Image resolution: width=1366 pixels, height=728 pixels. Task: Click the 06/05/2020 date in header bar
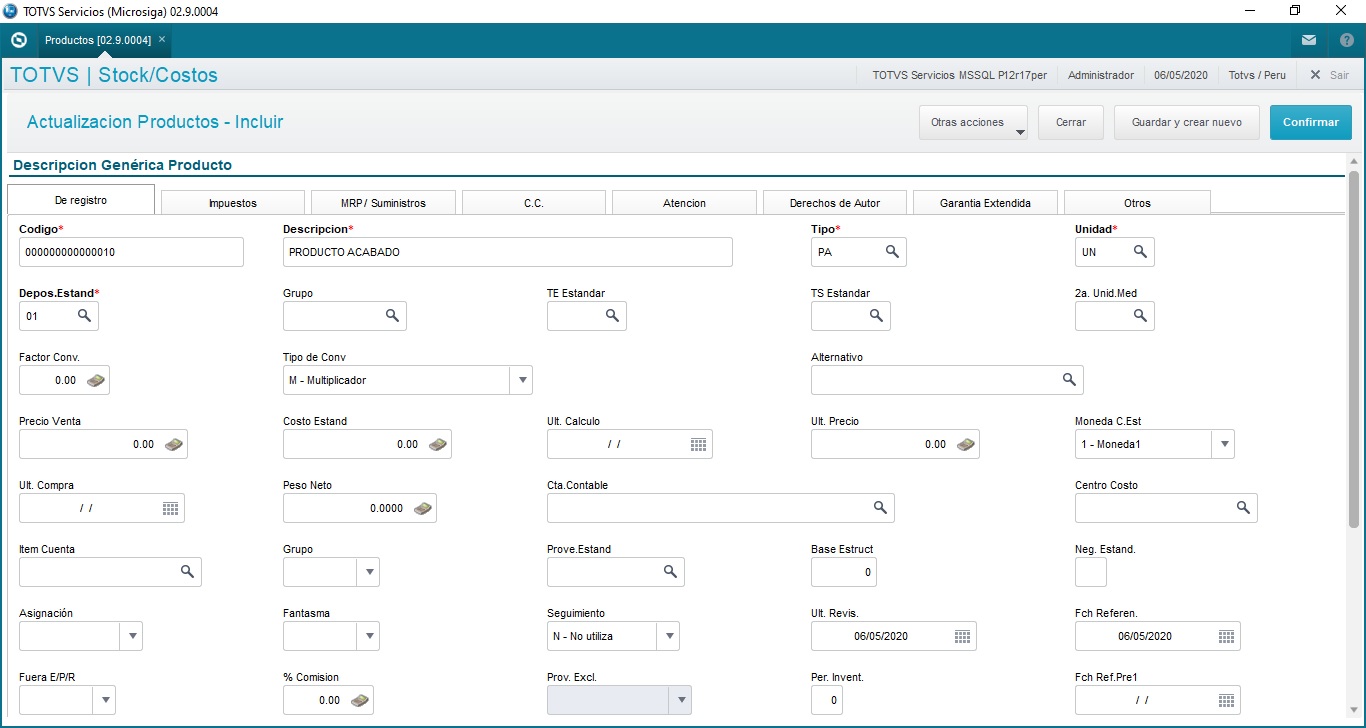pos(1181,75)
